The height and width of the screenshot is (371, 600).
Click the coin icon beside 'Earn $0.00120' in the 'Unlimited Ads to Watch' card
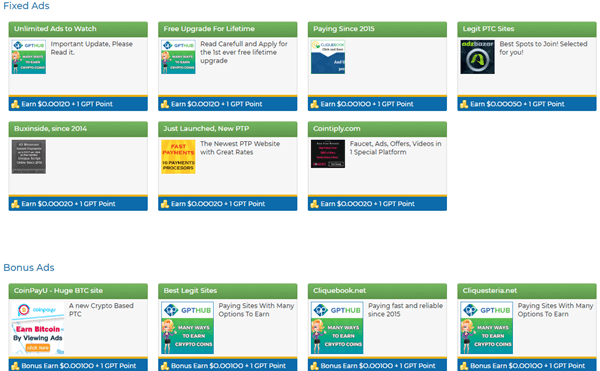15,104
